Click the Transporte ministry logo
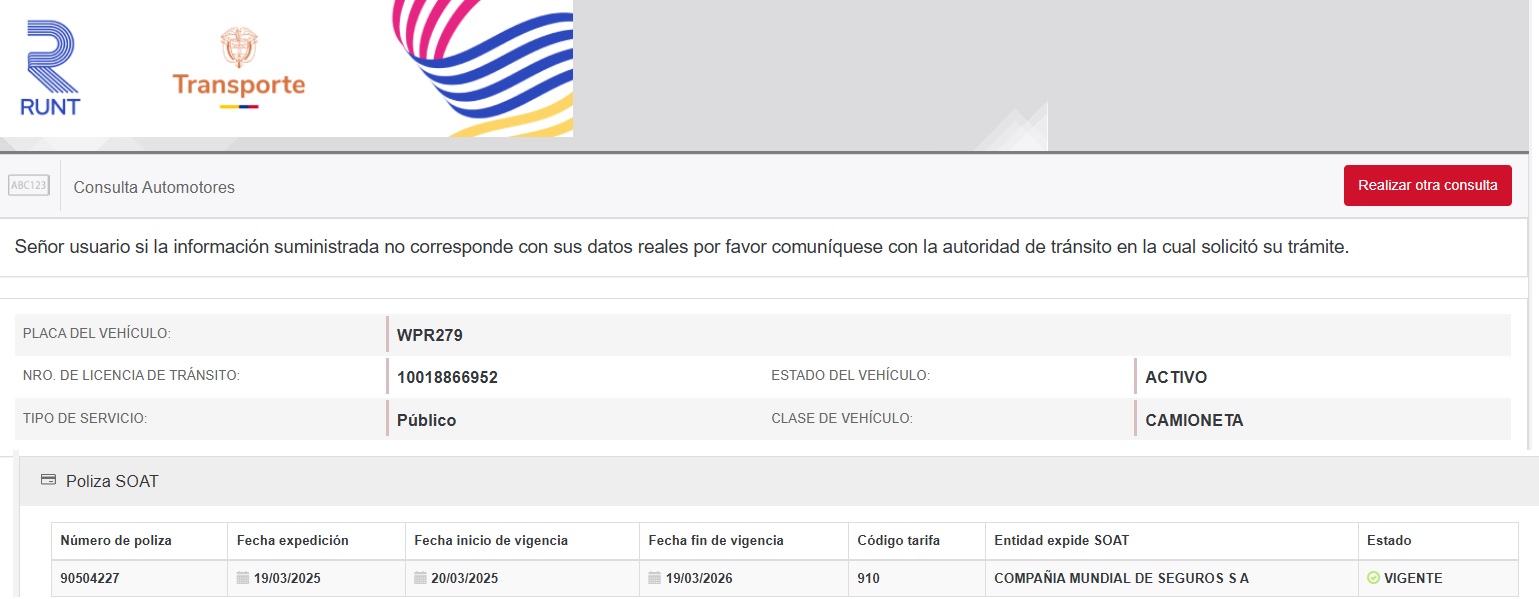This screenshot has width=1539, height=599. (x=238, y=68)
